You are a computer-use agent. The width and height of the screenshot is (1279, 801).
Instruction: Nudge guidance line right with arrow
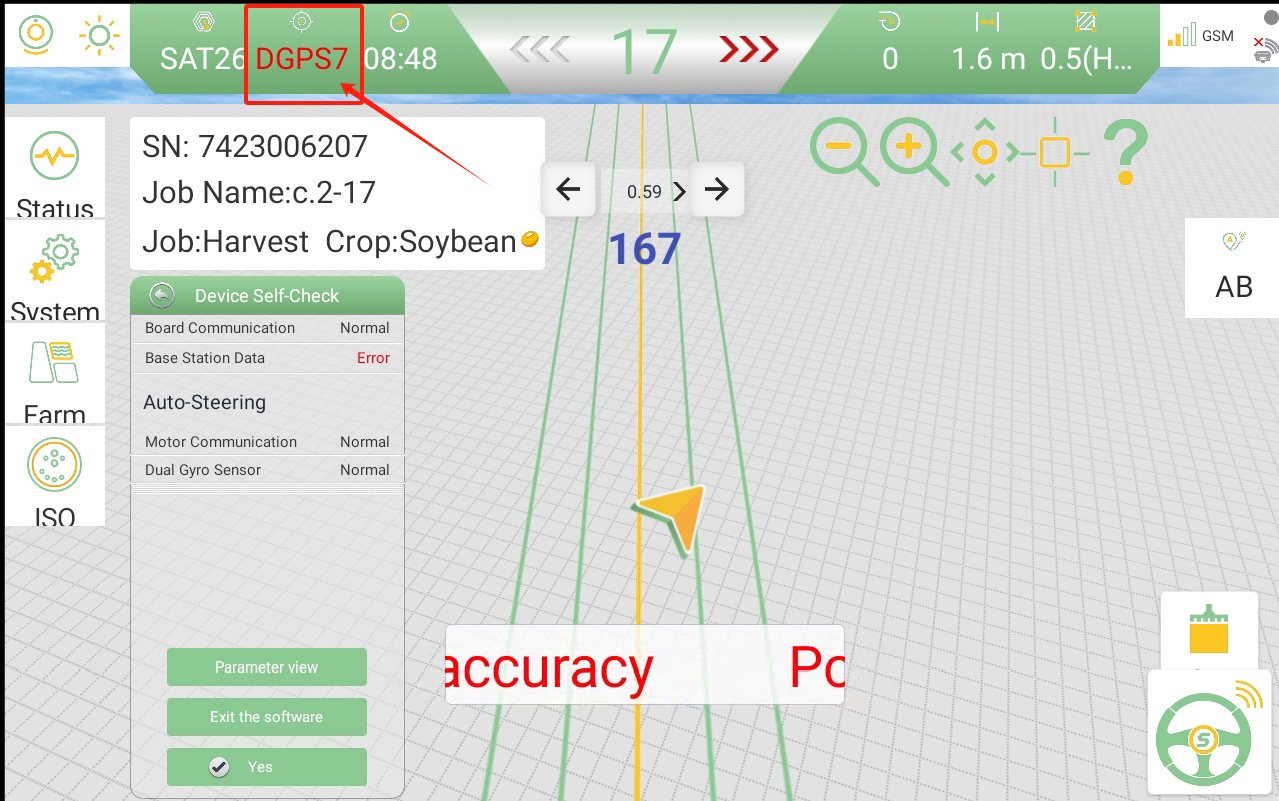[717, 189]
